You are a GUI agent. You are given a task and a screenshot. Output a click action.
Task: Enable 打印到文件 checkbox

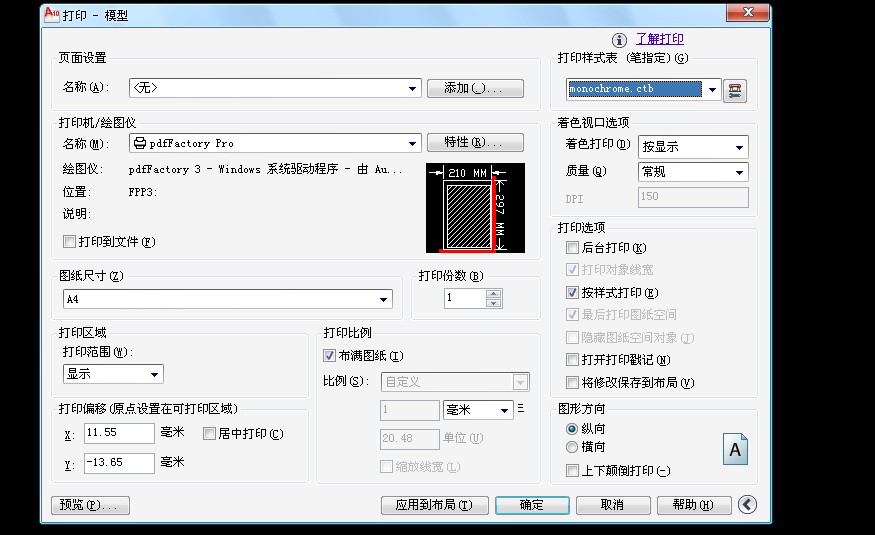tap(70, 242)
